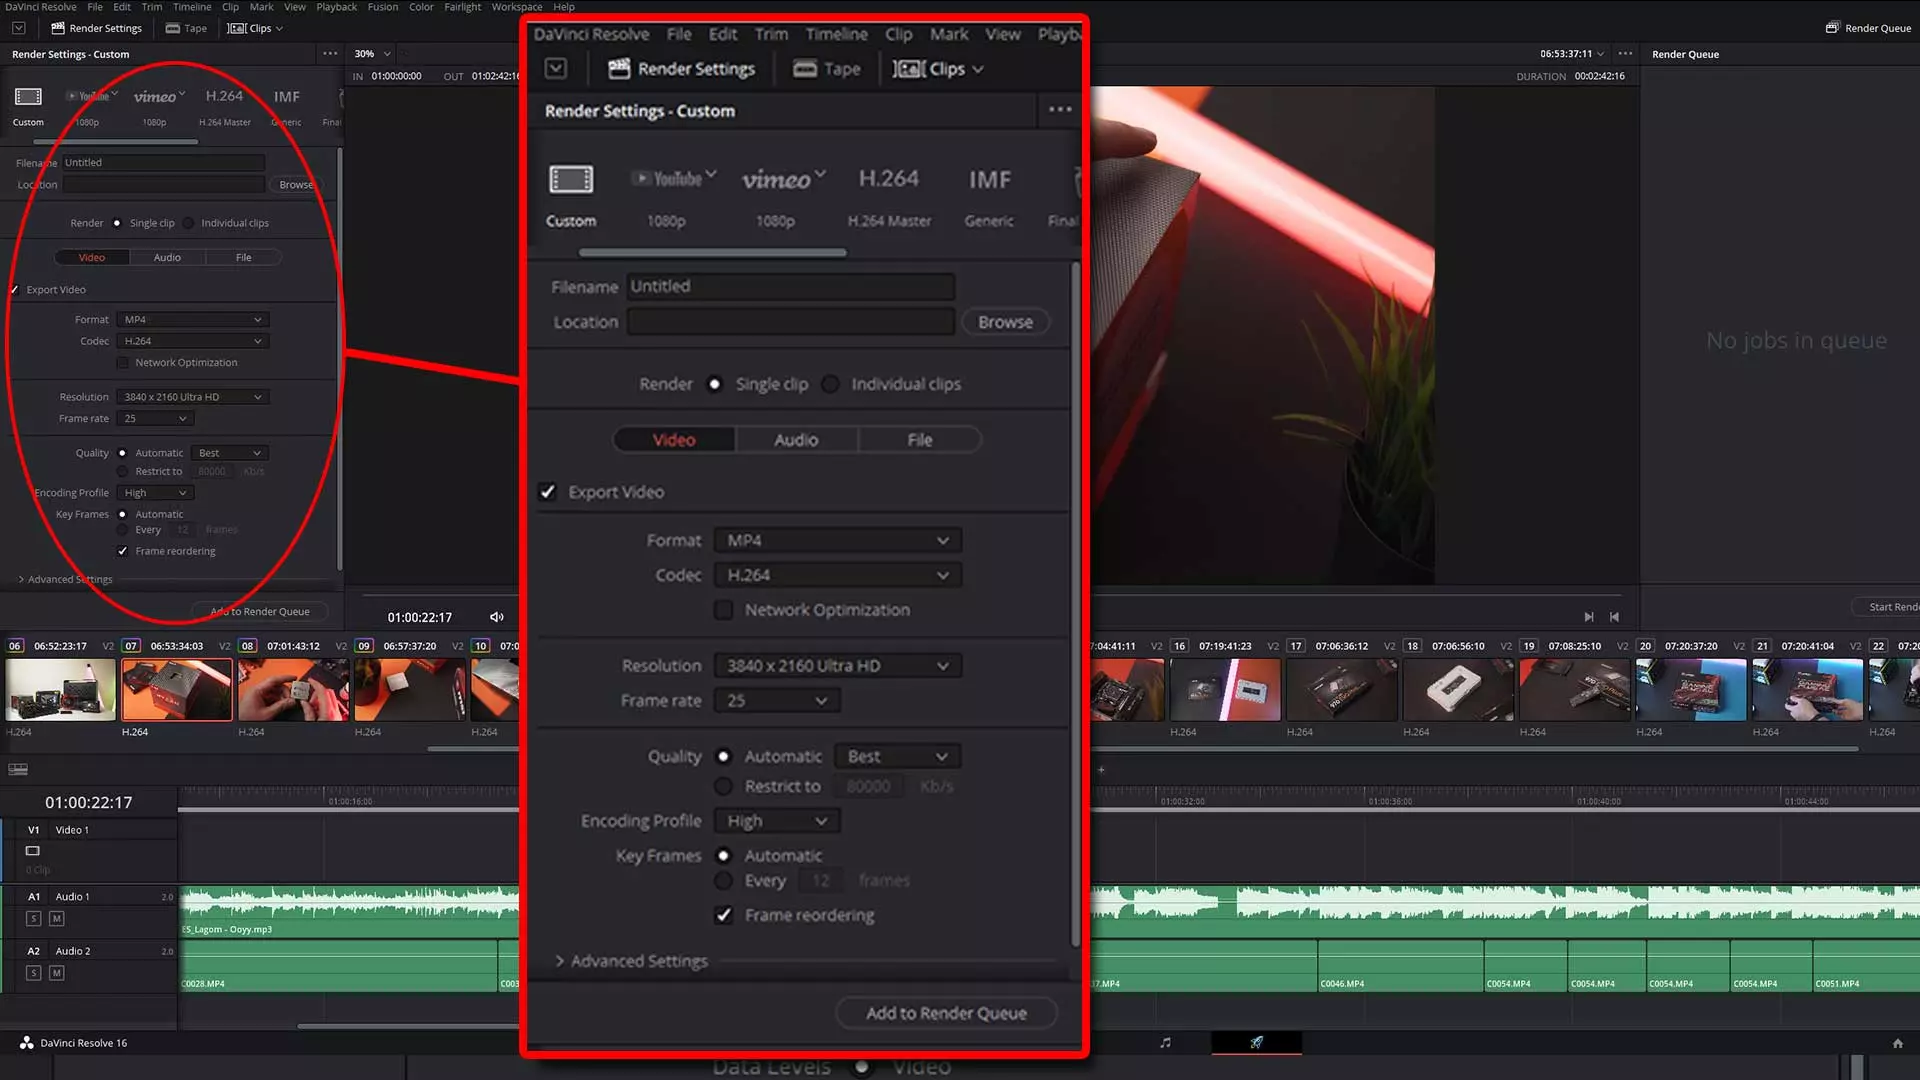Click the panel toggle icon left of the enlarged Render Settings
This screenshot has width=1920, height=1080.
tap(556, 68)
